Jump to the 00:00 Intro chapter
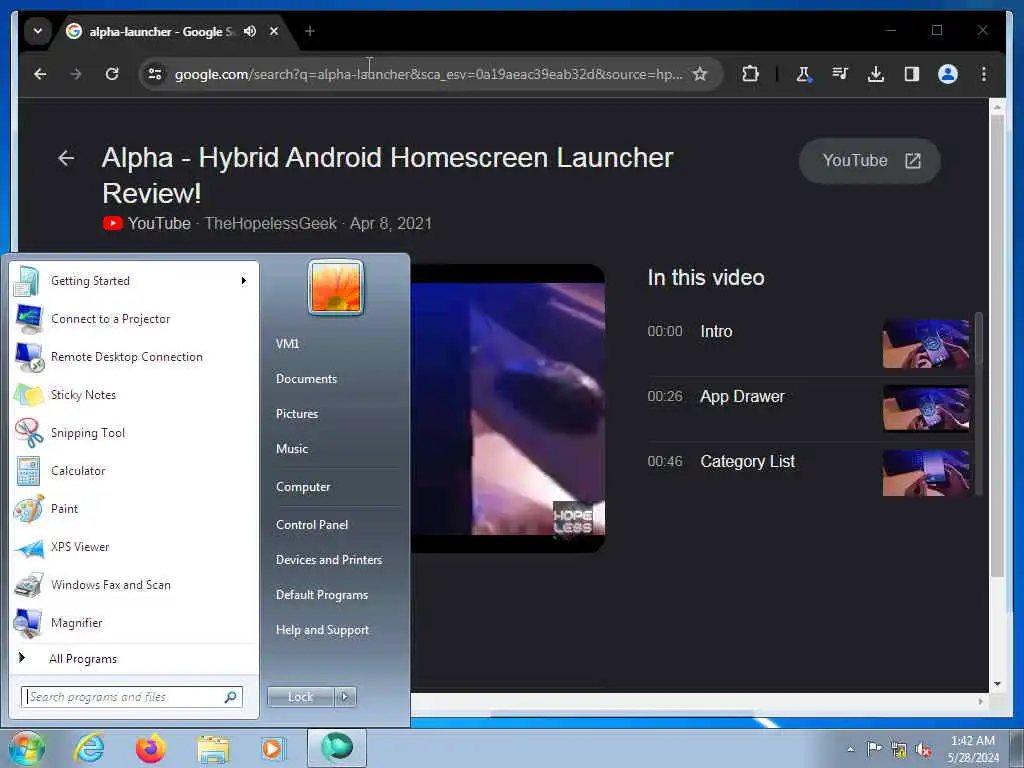 808,344
